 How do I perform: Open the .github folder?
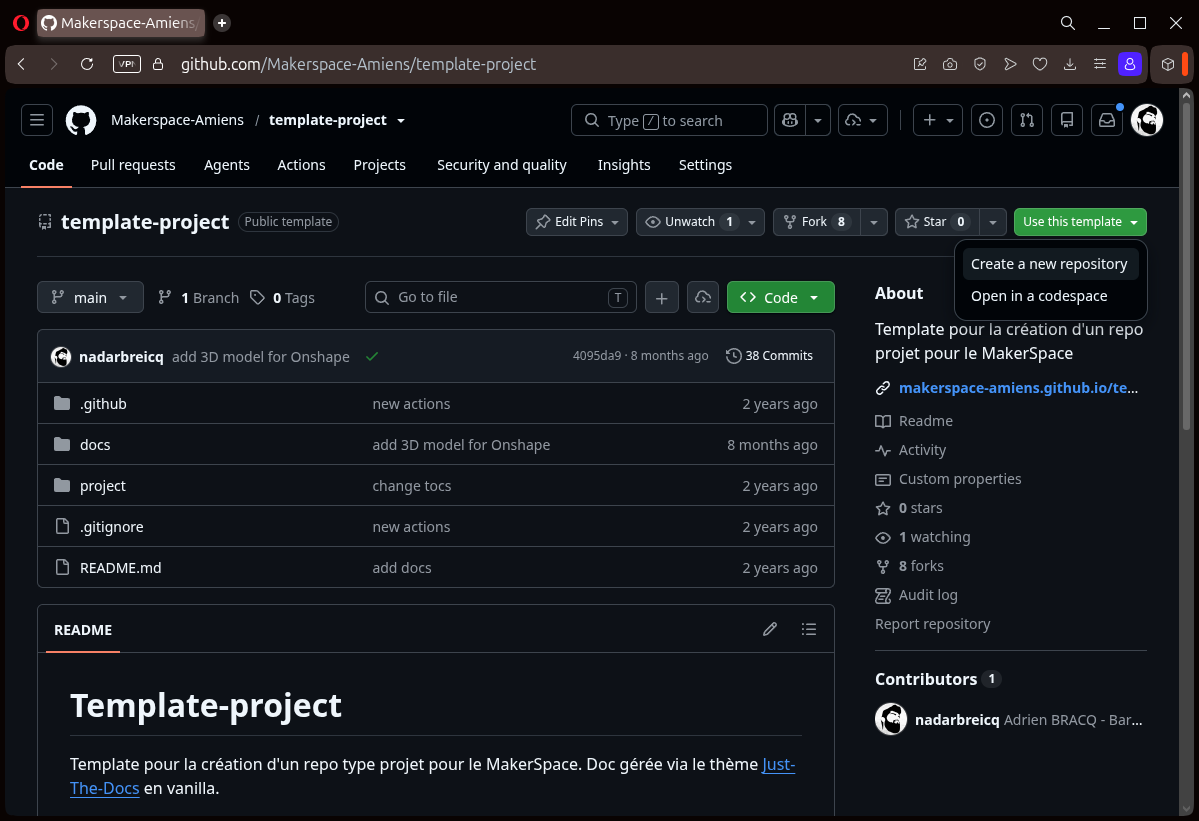point(103,404)
